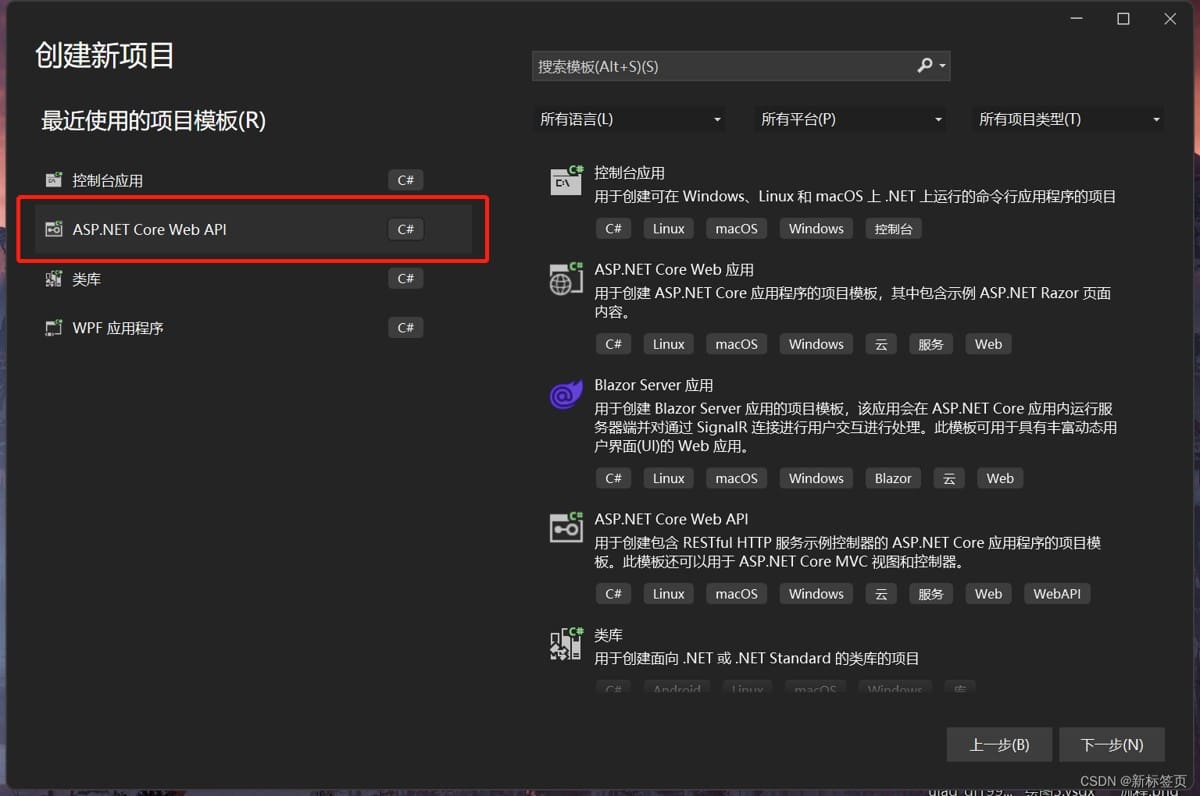Screen dimensions: 1200x796
Task: Click the C# badge beside recent WPF 应用程序
Action: [x=405, y=328]
